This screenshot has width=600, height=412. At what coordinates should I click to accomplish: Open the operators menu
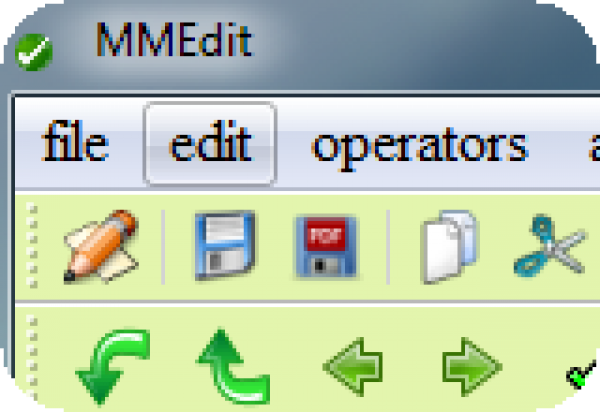coord(420,147)
